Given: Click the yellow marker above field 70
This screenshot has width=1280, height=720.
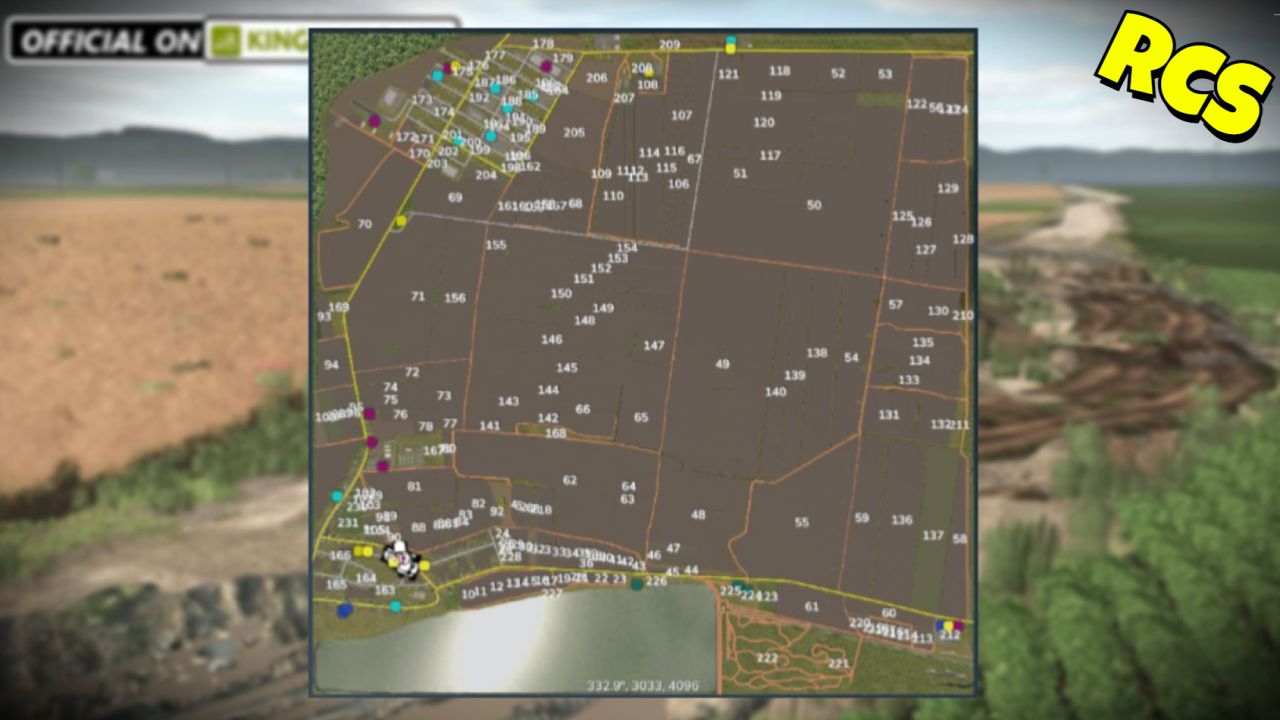Looking at the screenshot, I should [x=400, y=221].
